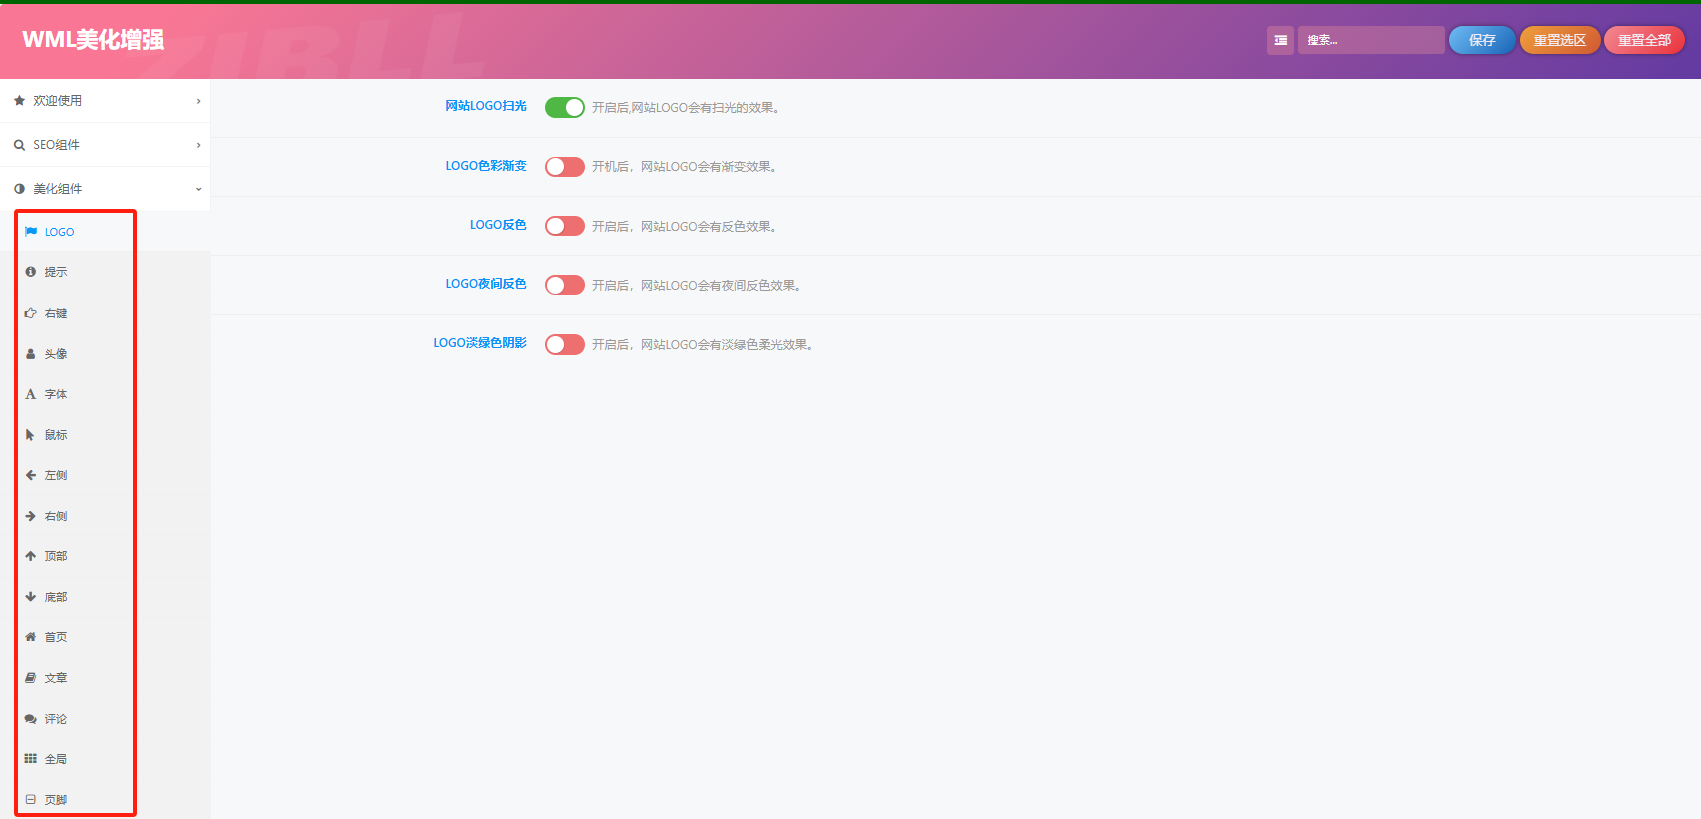Go to the 顶部 settings
Image resolution: width=1701 pixels, height=819 pixels.
(105, 556)
